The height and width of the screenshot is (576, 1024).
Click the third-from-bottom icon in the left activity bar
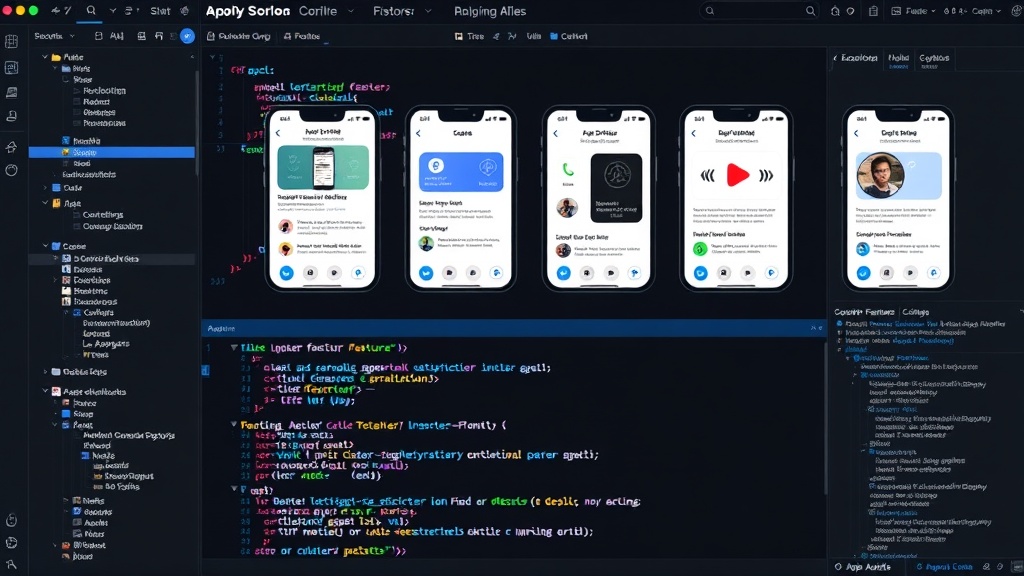[11, 520]
